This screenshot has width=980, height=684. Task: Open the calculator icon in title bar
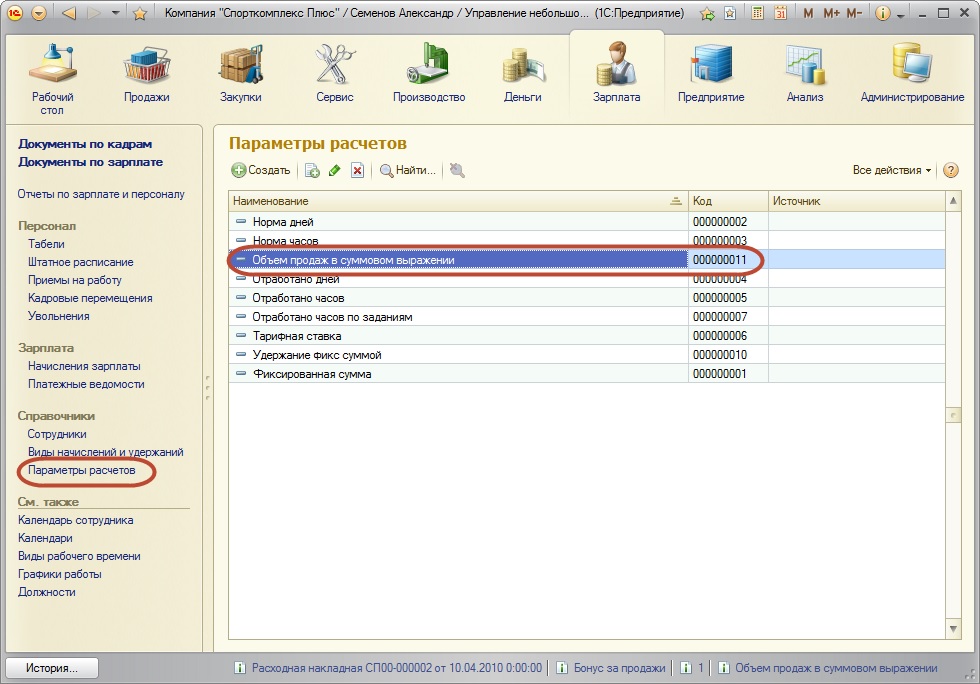757,14
